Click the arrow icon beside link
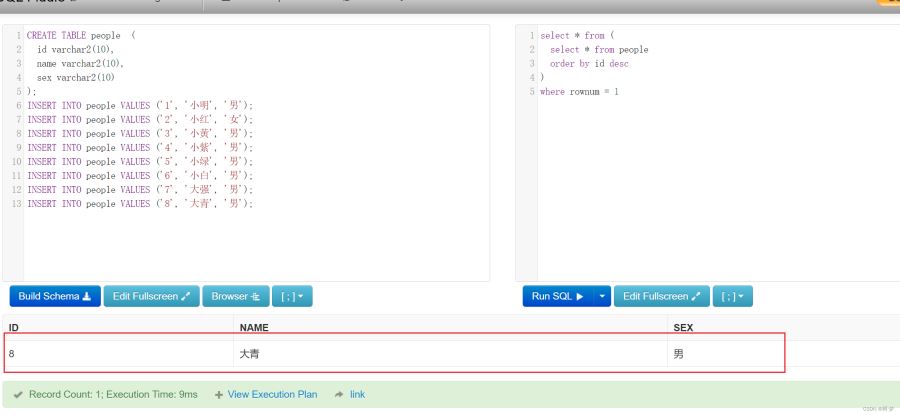The width and height of the screenshot is (900, 415). [339, 394]
